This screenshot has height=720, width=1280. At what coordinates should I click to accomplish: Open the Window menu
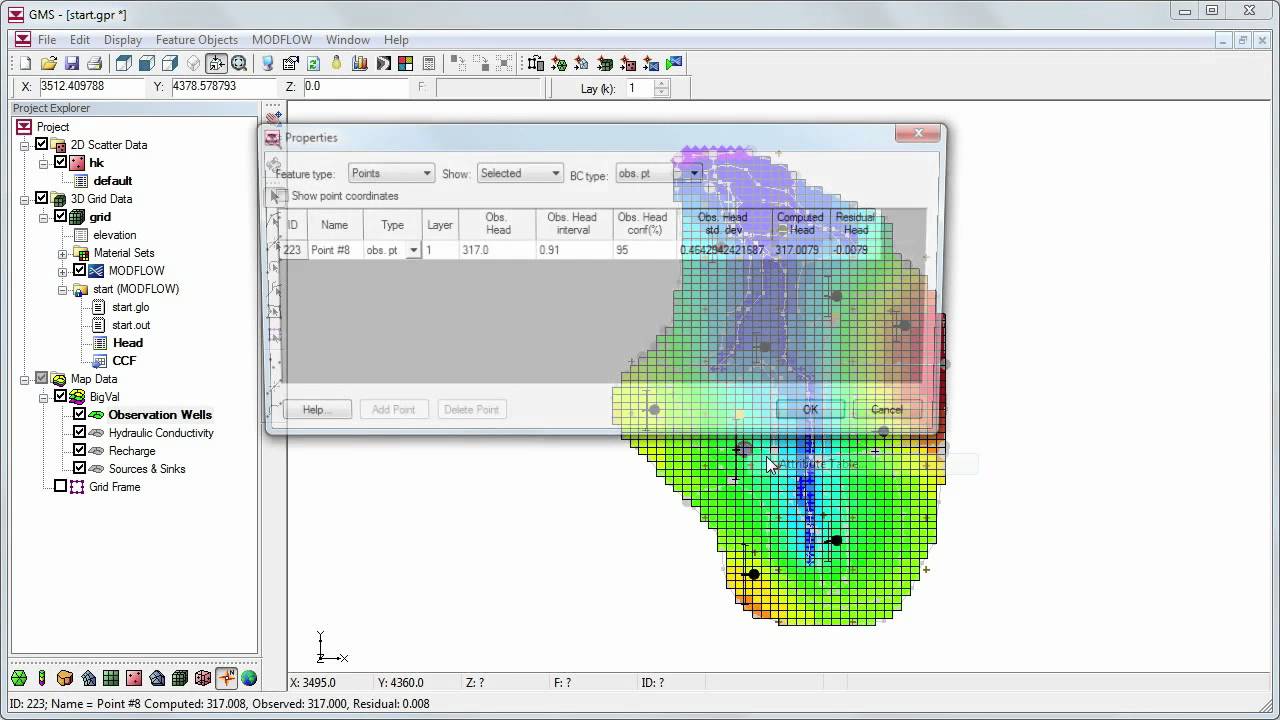coord(348,40)
